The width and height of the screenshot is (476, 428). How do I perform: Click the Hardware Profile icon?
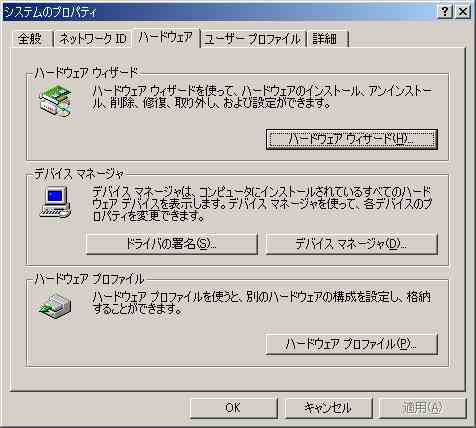(x=53, y=306)
